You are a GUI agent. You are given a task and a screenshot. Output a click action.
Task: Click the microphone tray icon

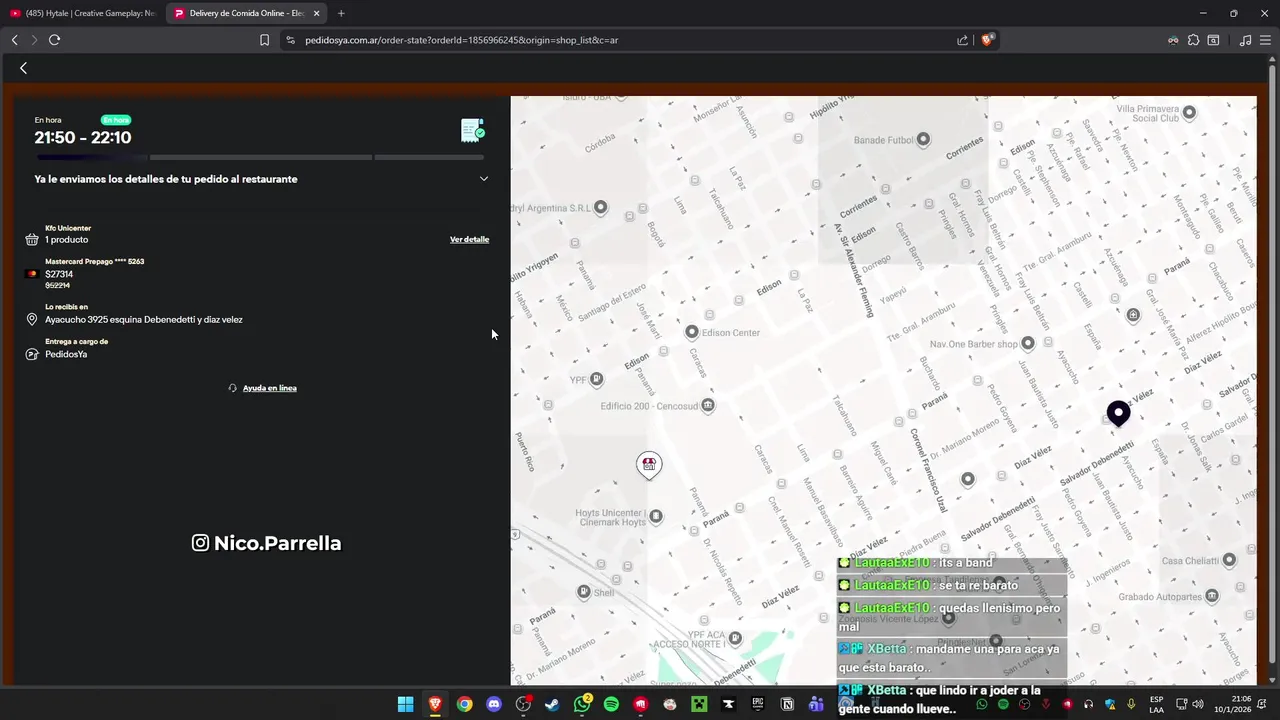[1131, 704]
